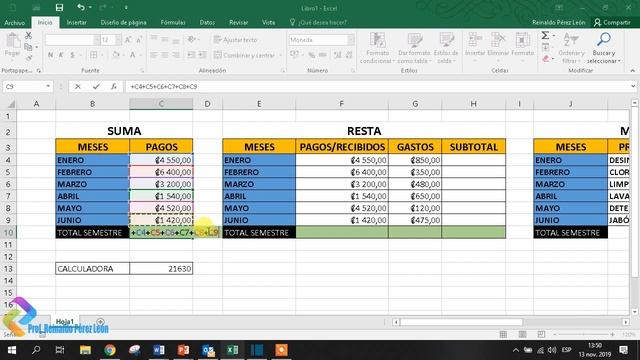640x360 pixels.
Task: Click Dar formato como tabla icon
Action: tap(415, 41)
